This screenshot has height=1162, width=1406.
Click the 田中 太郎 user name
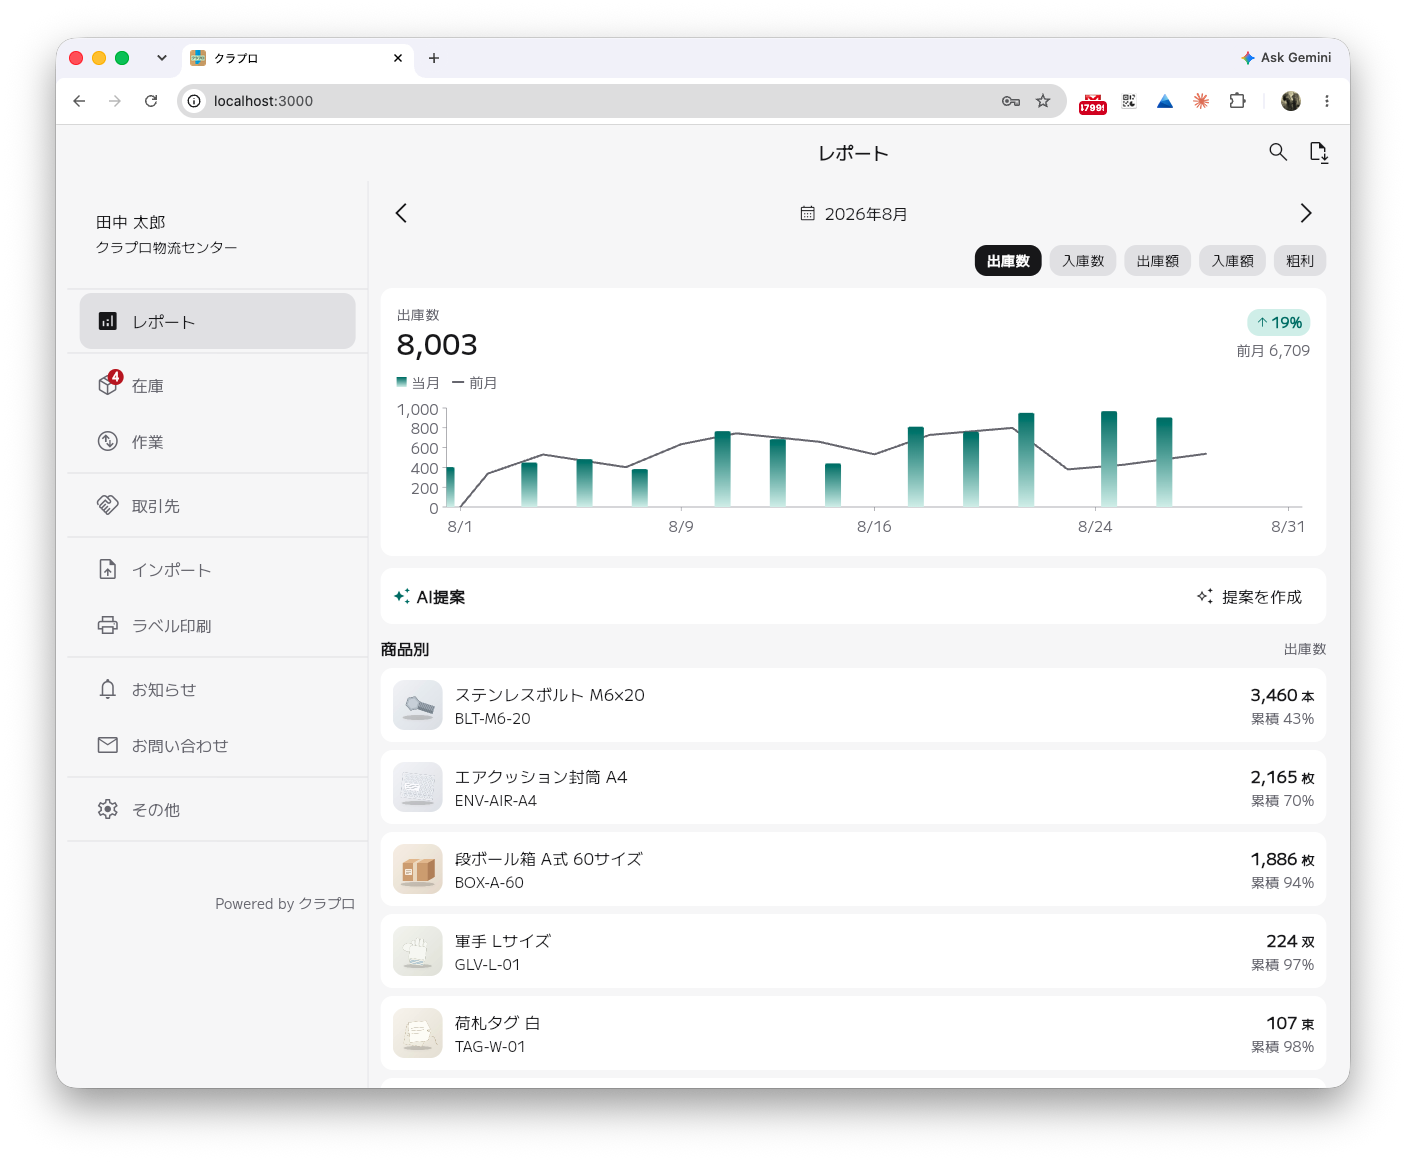click(x=131, y=222)
